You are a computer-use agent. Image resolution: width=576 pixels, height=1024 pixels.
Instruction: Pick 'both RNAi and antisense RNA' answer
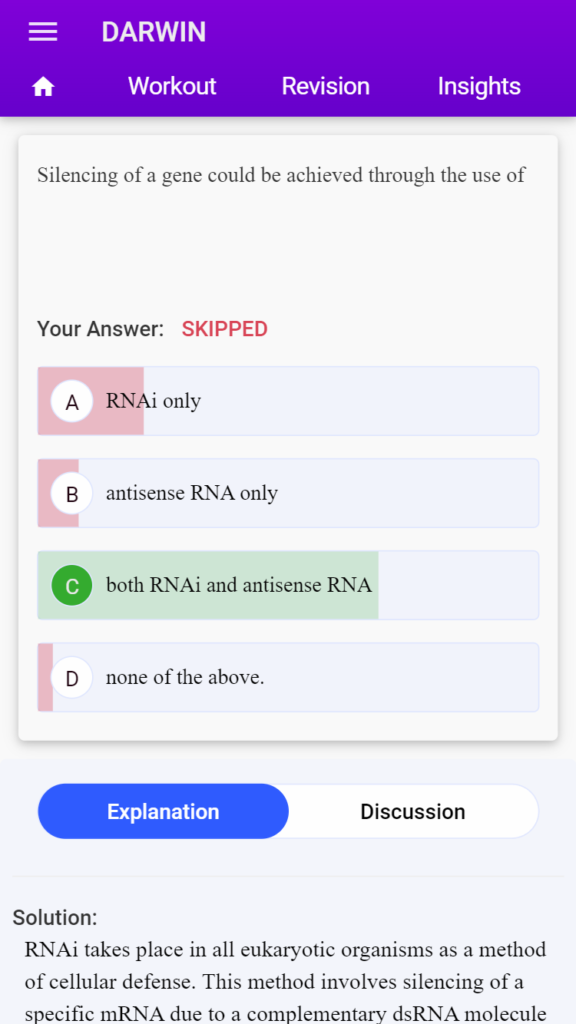coord(239,585)
